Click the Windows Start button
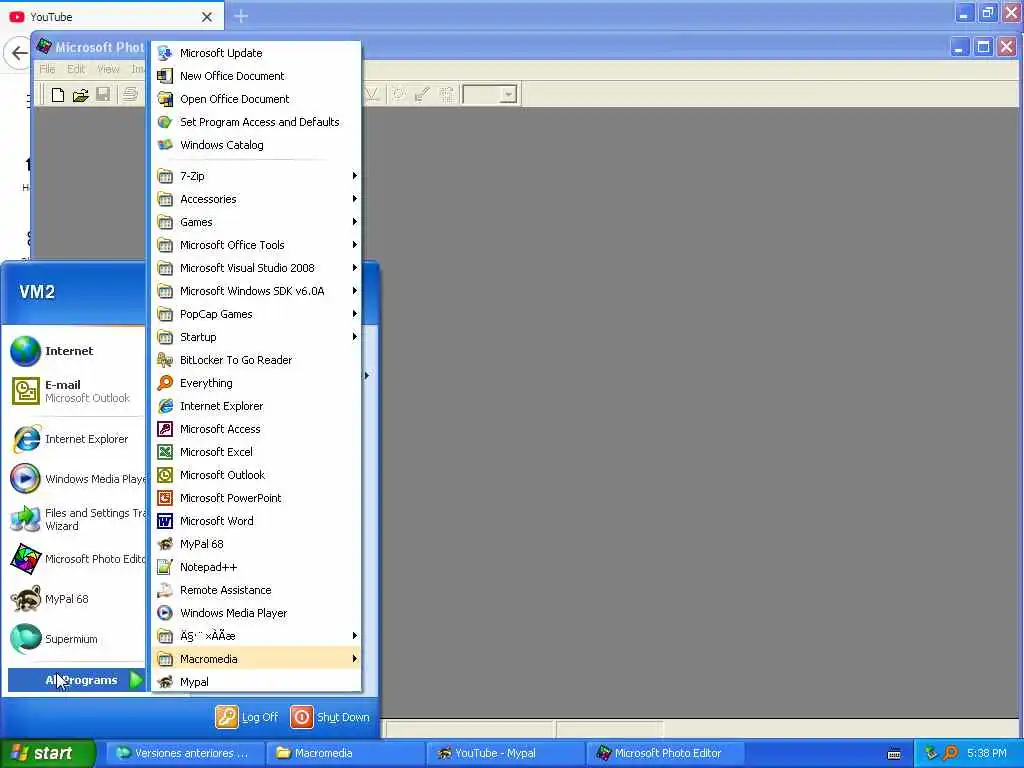 pyautogui.click(x=47, y=753)
